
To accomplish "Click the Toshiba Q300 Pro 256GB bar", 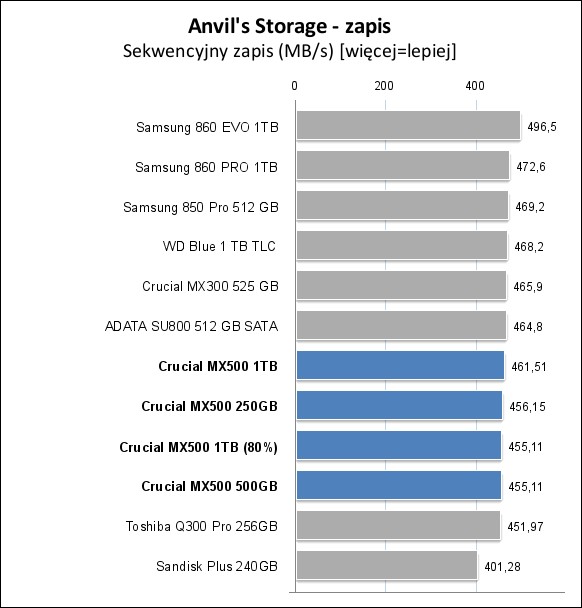I will click(399, 525).
